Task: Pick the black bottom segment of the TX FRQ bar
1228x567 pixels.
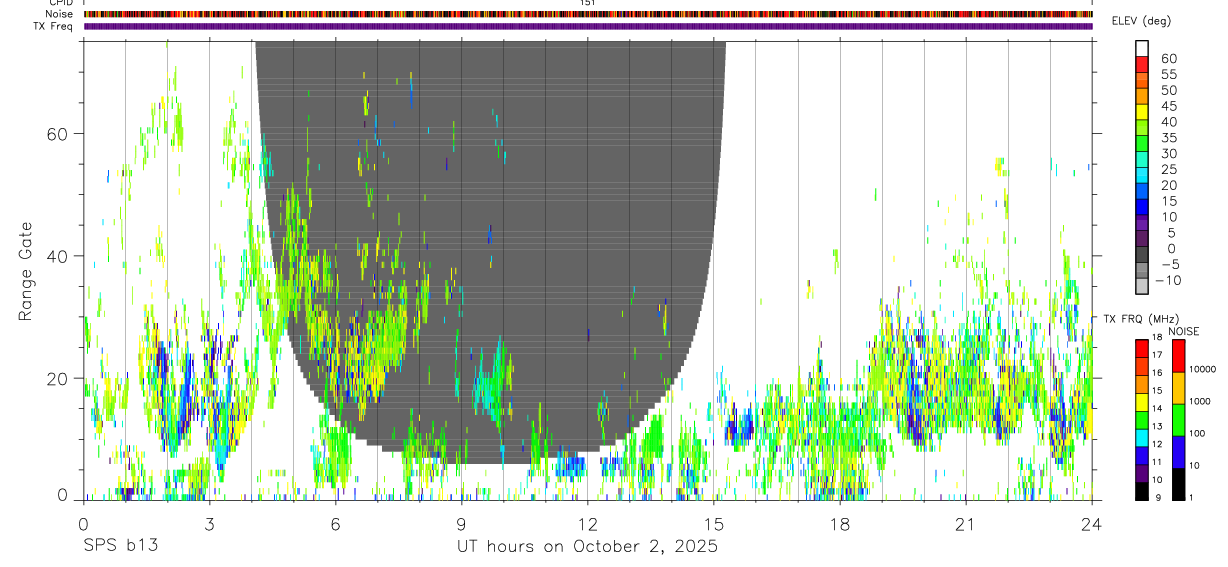Action: coord(1142,491)
